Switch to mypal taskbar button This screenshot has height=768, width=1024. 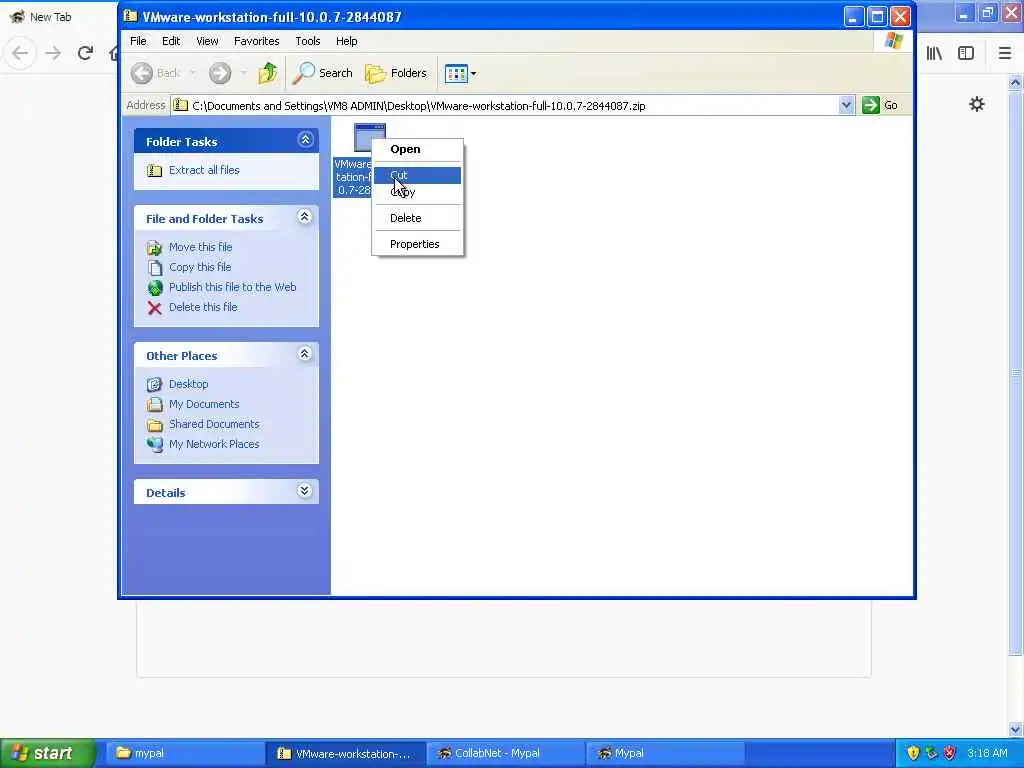[183, 753]
